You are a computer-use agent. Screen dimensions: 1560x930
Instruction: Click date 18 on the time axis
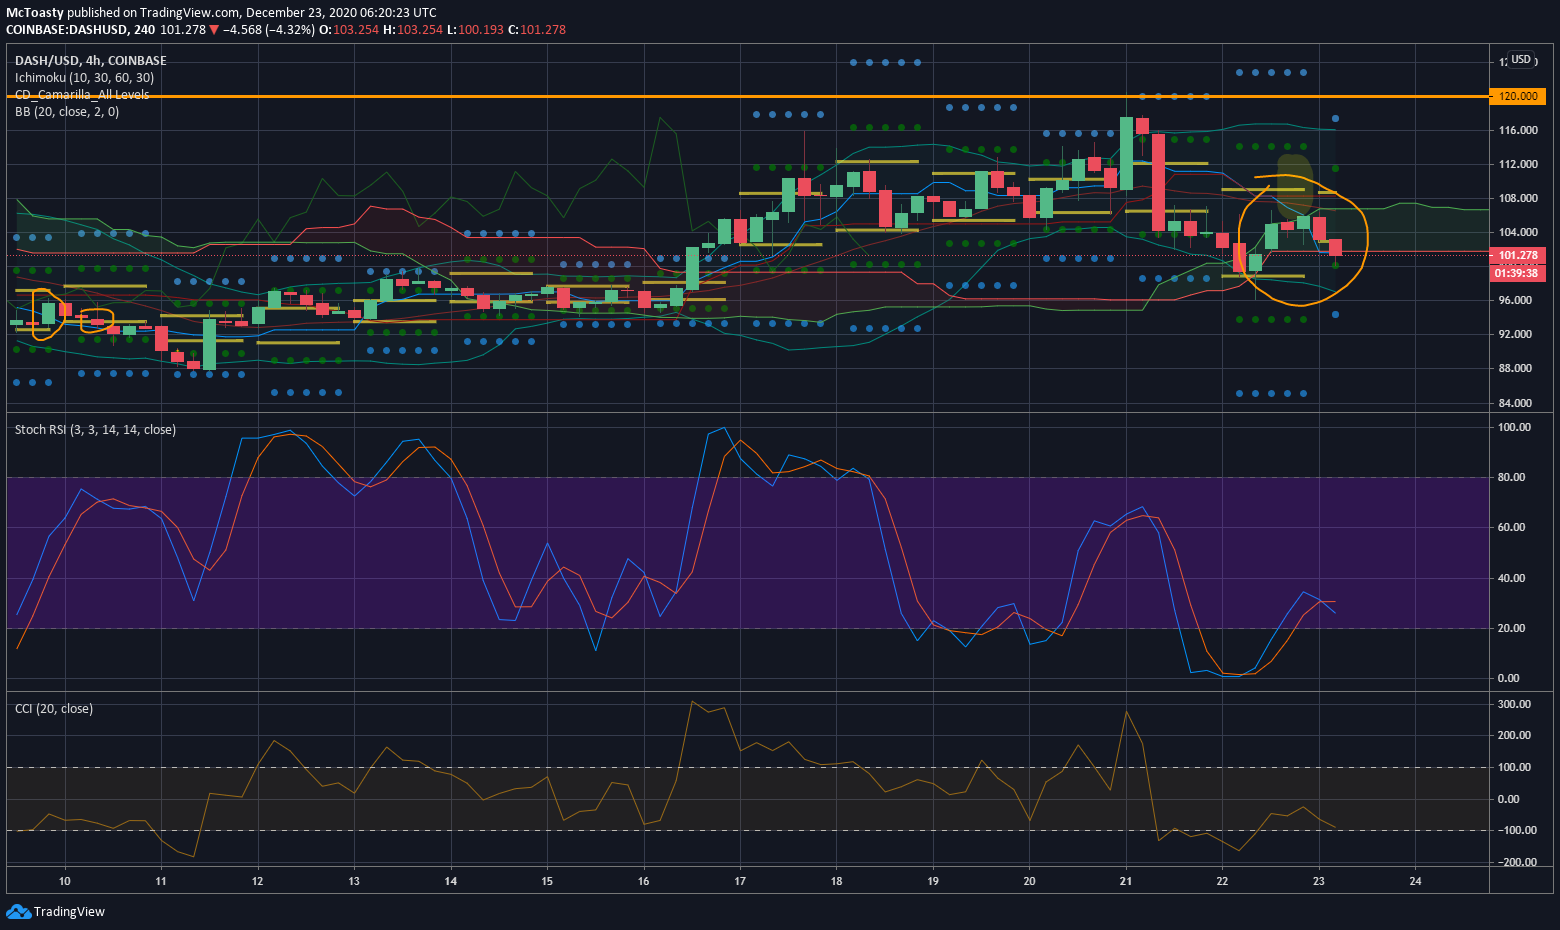point(837,881)
